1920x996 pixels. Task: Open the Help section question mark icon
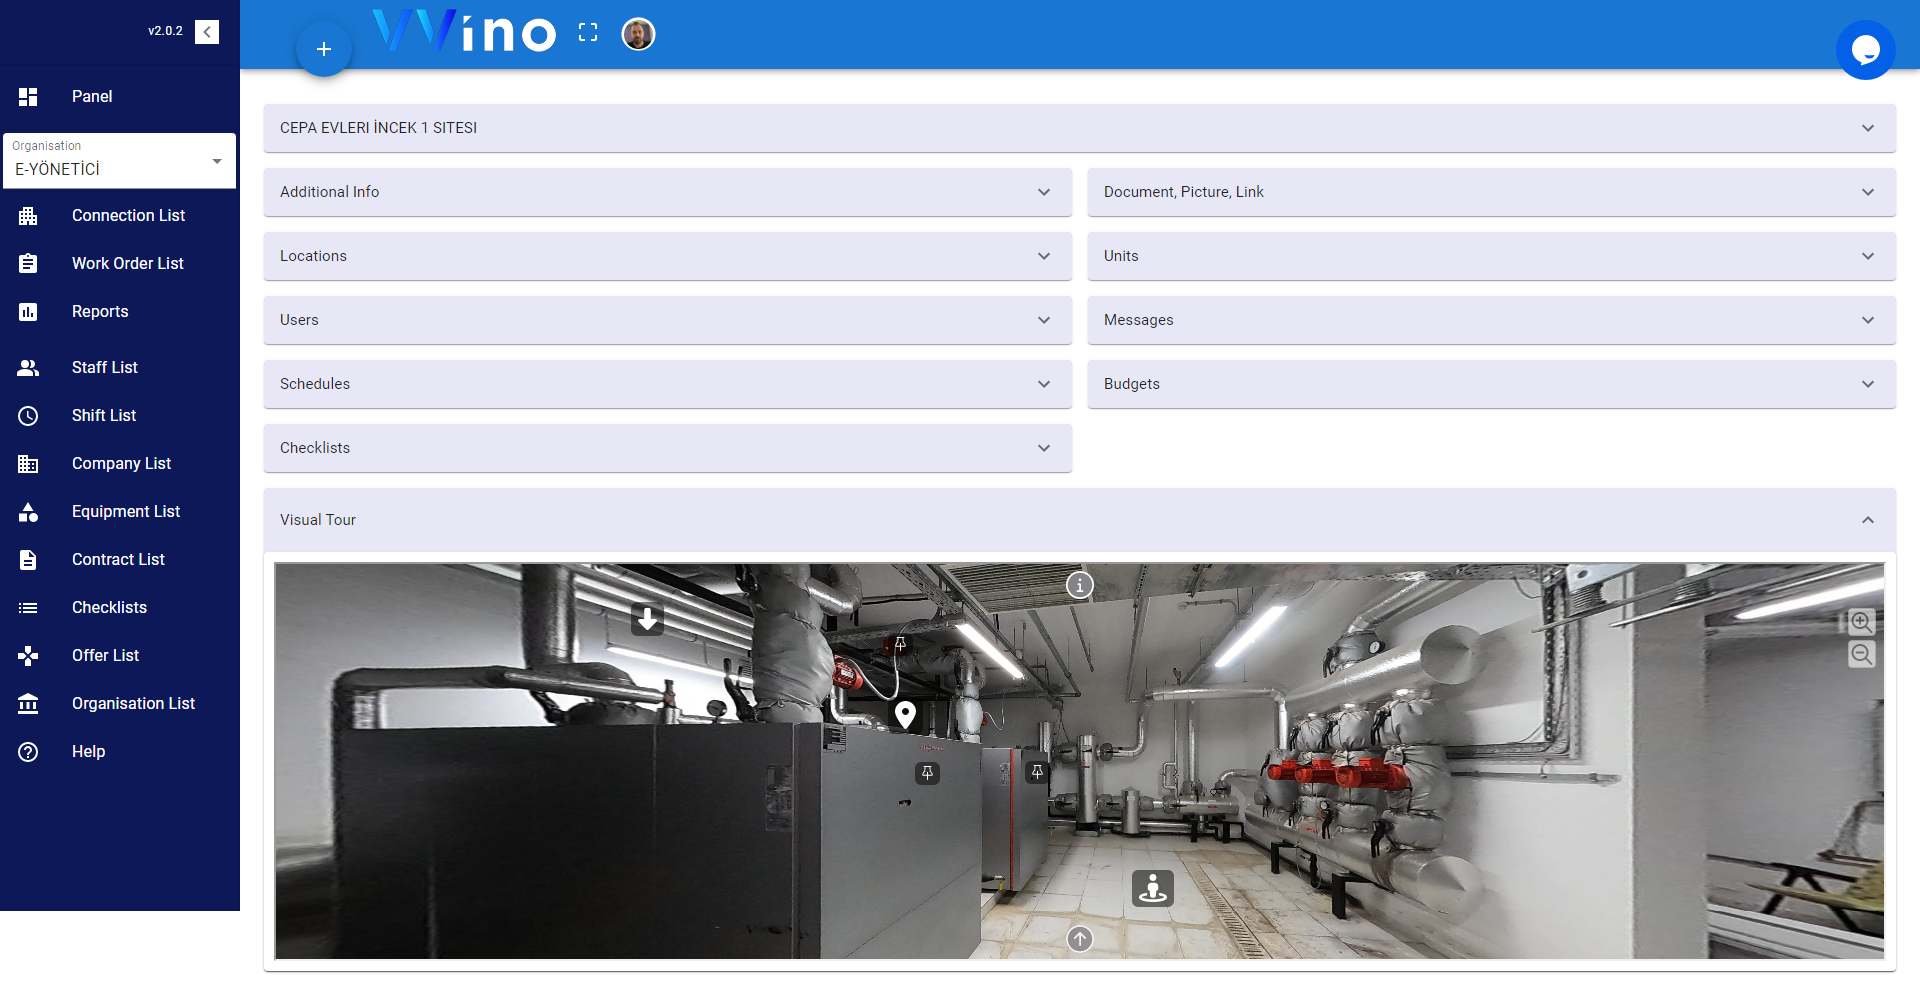pos(28,752)
